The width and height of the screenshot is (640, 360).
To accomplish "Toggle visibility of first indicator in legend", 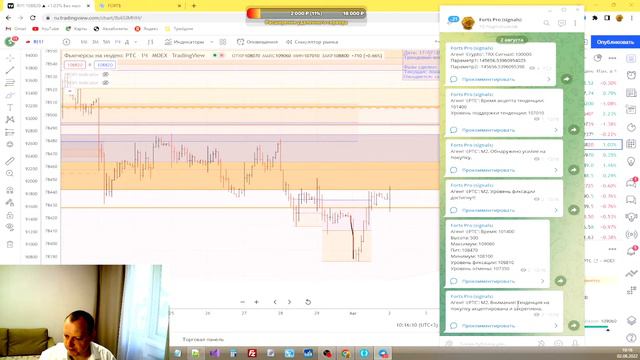I will pyautogui.click(x=106, y=74).
